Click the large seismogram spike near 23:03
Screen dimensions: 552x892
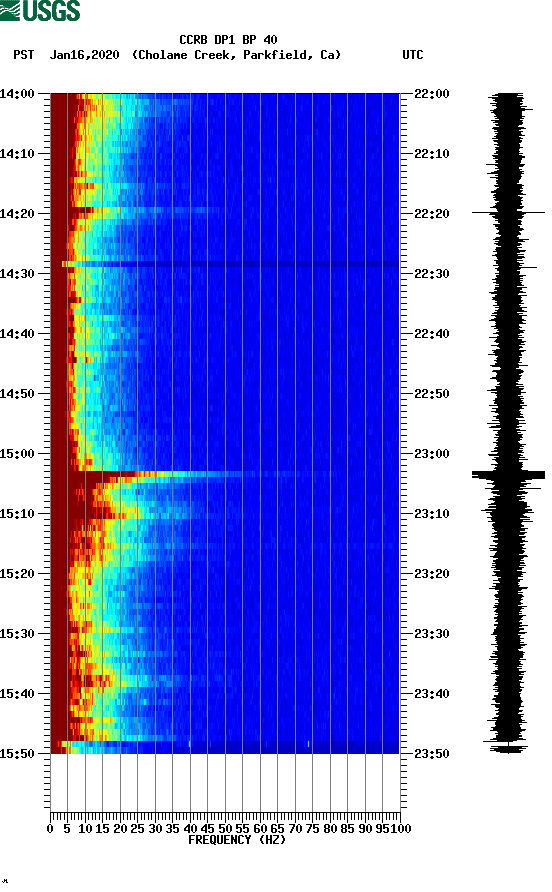coord(508,474)
